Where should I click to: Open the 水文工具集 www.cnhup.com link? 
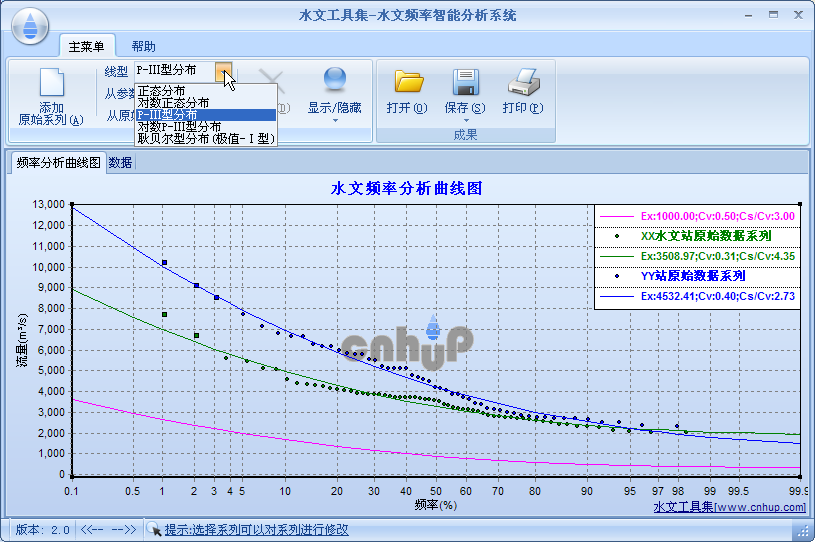pos(729,507)
